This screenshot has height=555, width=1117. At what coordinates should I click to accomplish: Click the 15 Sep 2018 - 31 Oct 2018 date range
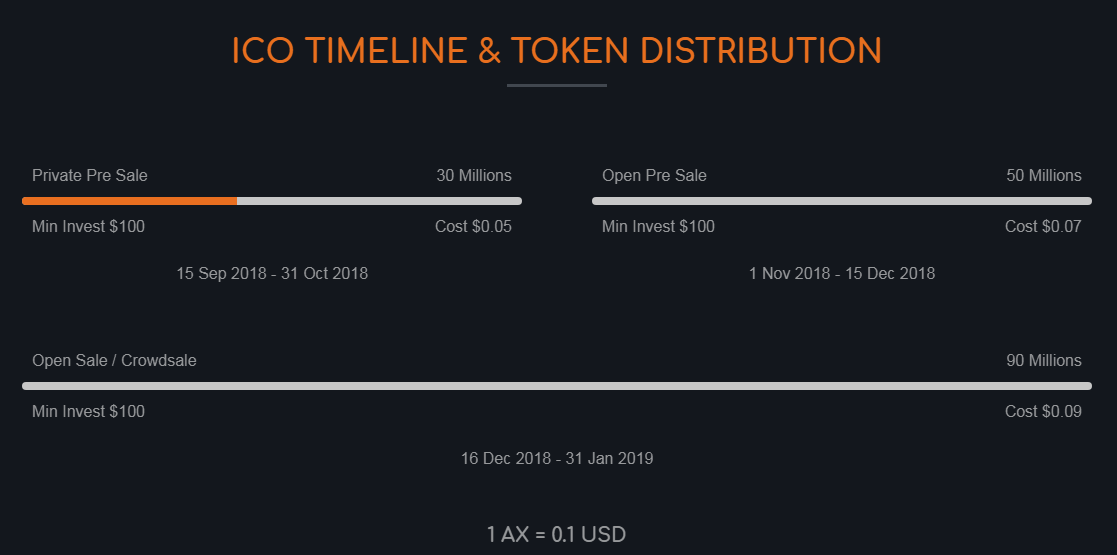pyautogui.click(x=272, y=274)
